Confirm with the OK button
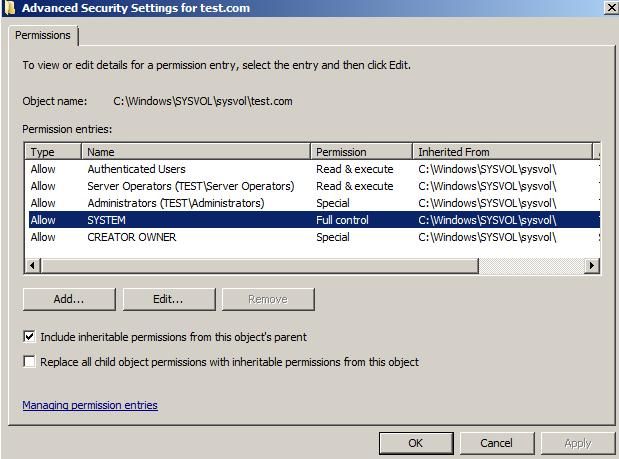This screenshot has width=619, height=459. click(x=416, y=443)
